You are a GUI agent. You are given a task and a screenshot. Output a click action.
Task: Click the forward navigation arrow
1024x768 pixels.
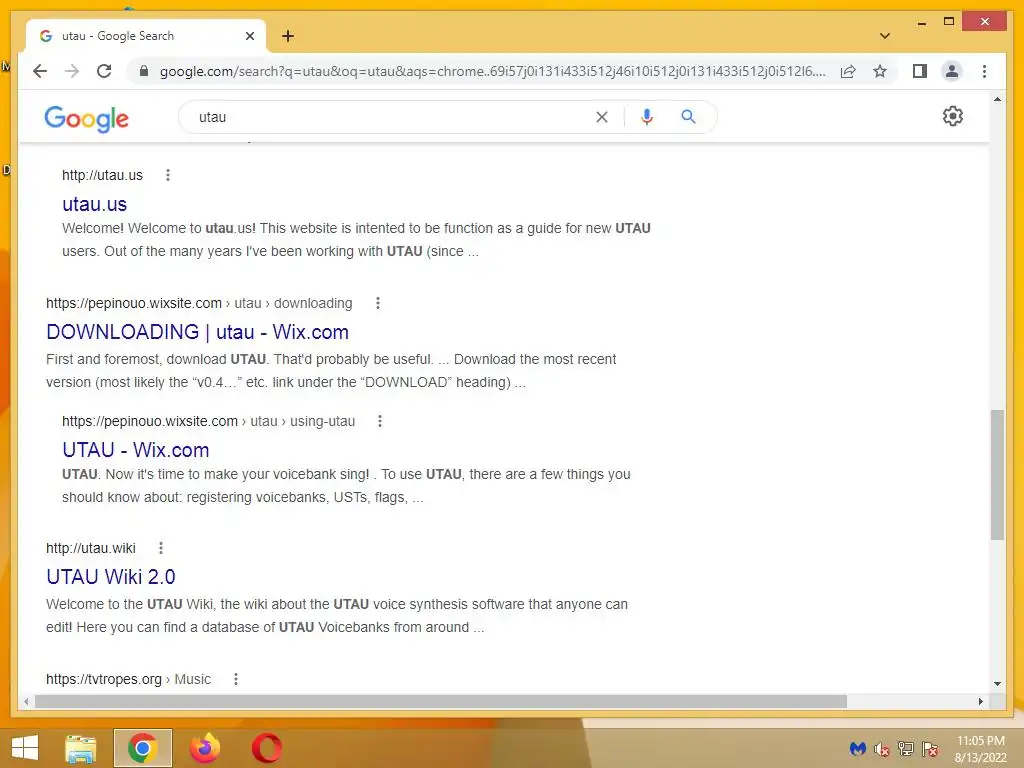pyautogui.click(x=72, y=71)
